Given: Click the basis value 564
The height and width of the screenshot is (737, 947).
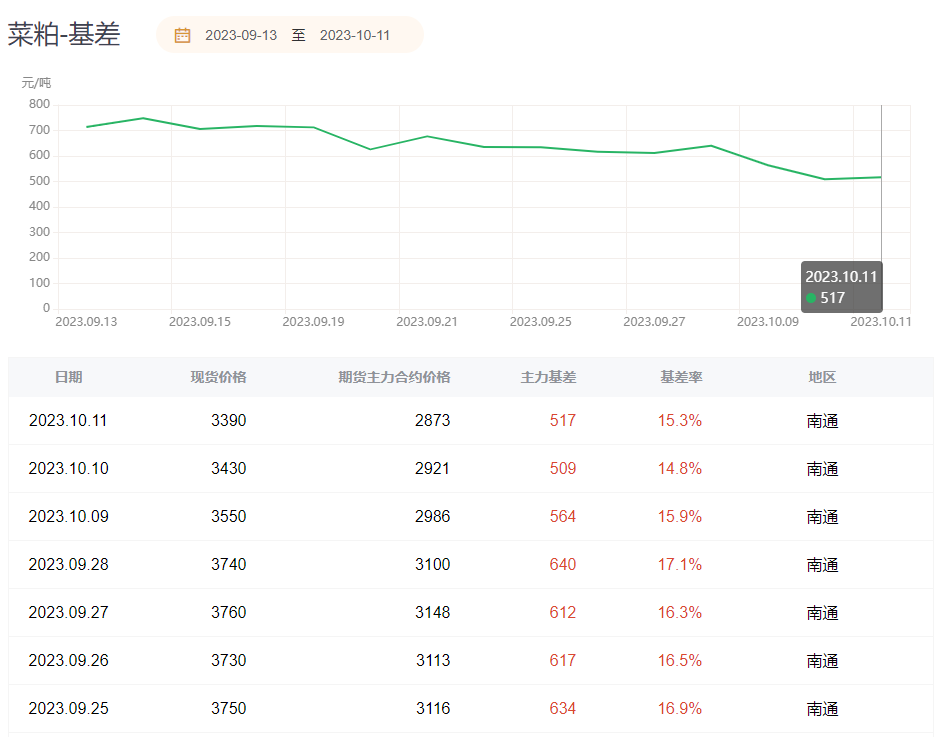Looking at the screenshot, I should pyautogui.click(x=562, y=517).
